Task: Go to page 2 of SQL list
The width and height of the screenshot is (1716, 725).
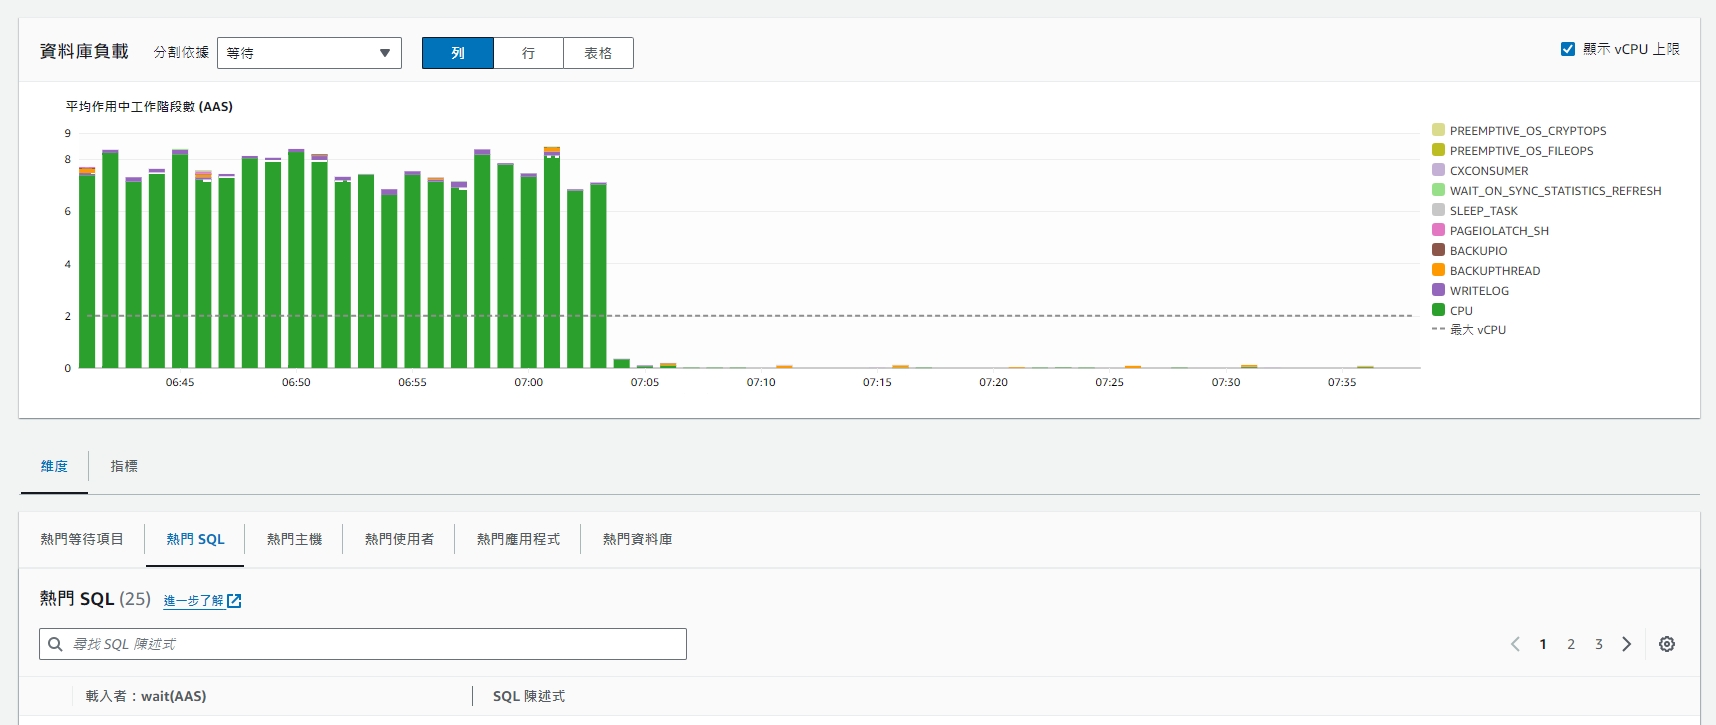Action: pyautogui.click(x=1571, y=644)
